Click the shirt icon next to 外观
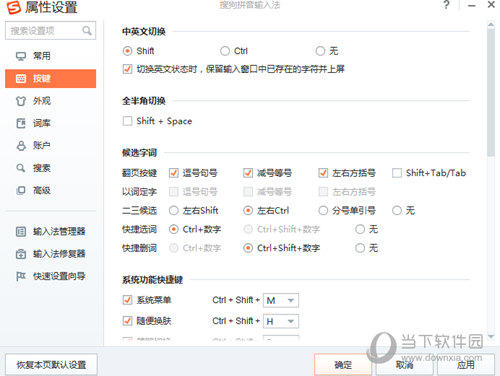Viewport: 500px width, 376px height. pyautogui.click(x=21, y=101)
